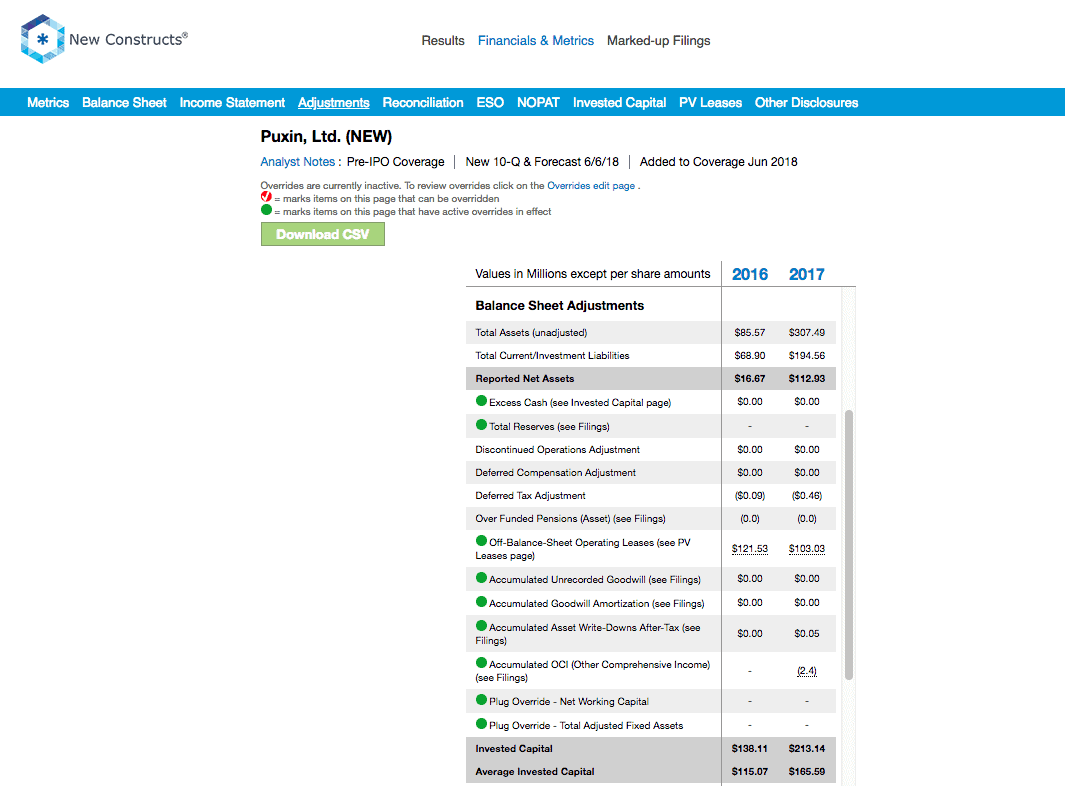Image resolution: width=1065 pixels, height=786 pixels.
Task: Click 2016 operating leases value $121.53
Action: tap(750, 549)
